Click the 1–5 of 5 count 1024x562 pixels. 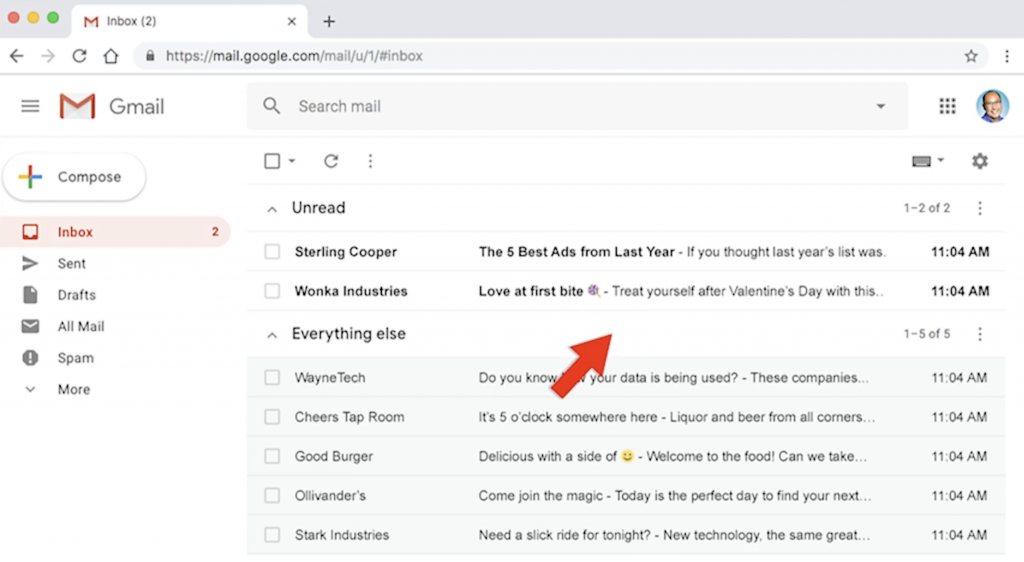(x=927, y=334)
